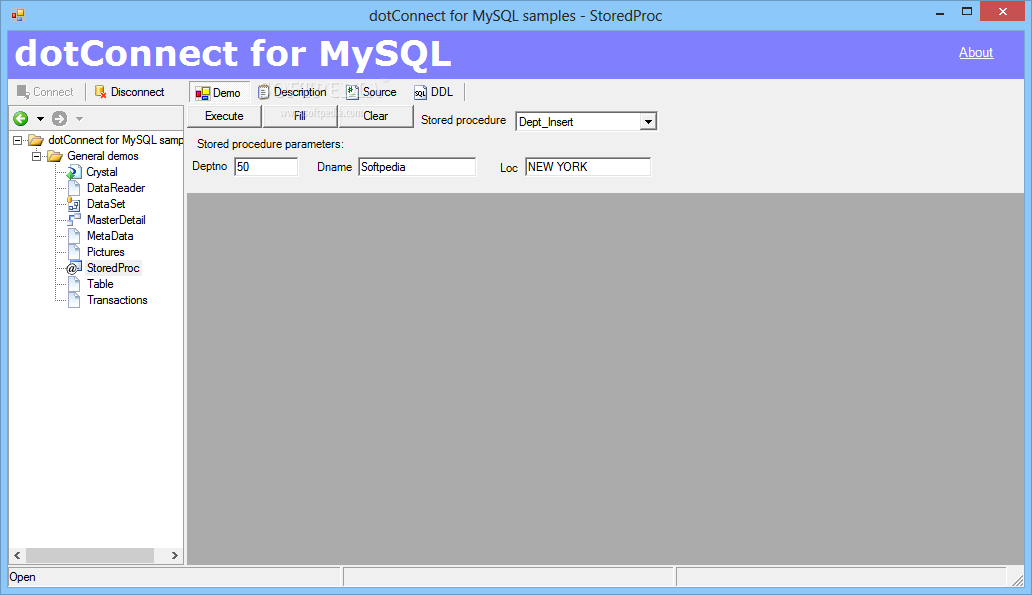Click the gray Forward navigation arrow
The width and height of the screenshot is (1032, 595).
59,118
